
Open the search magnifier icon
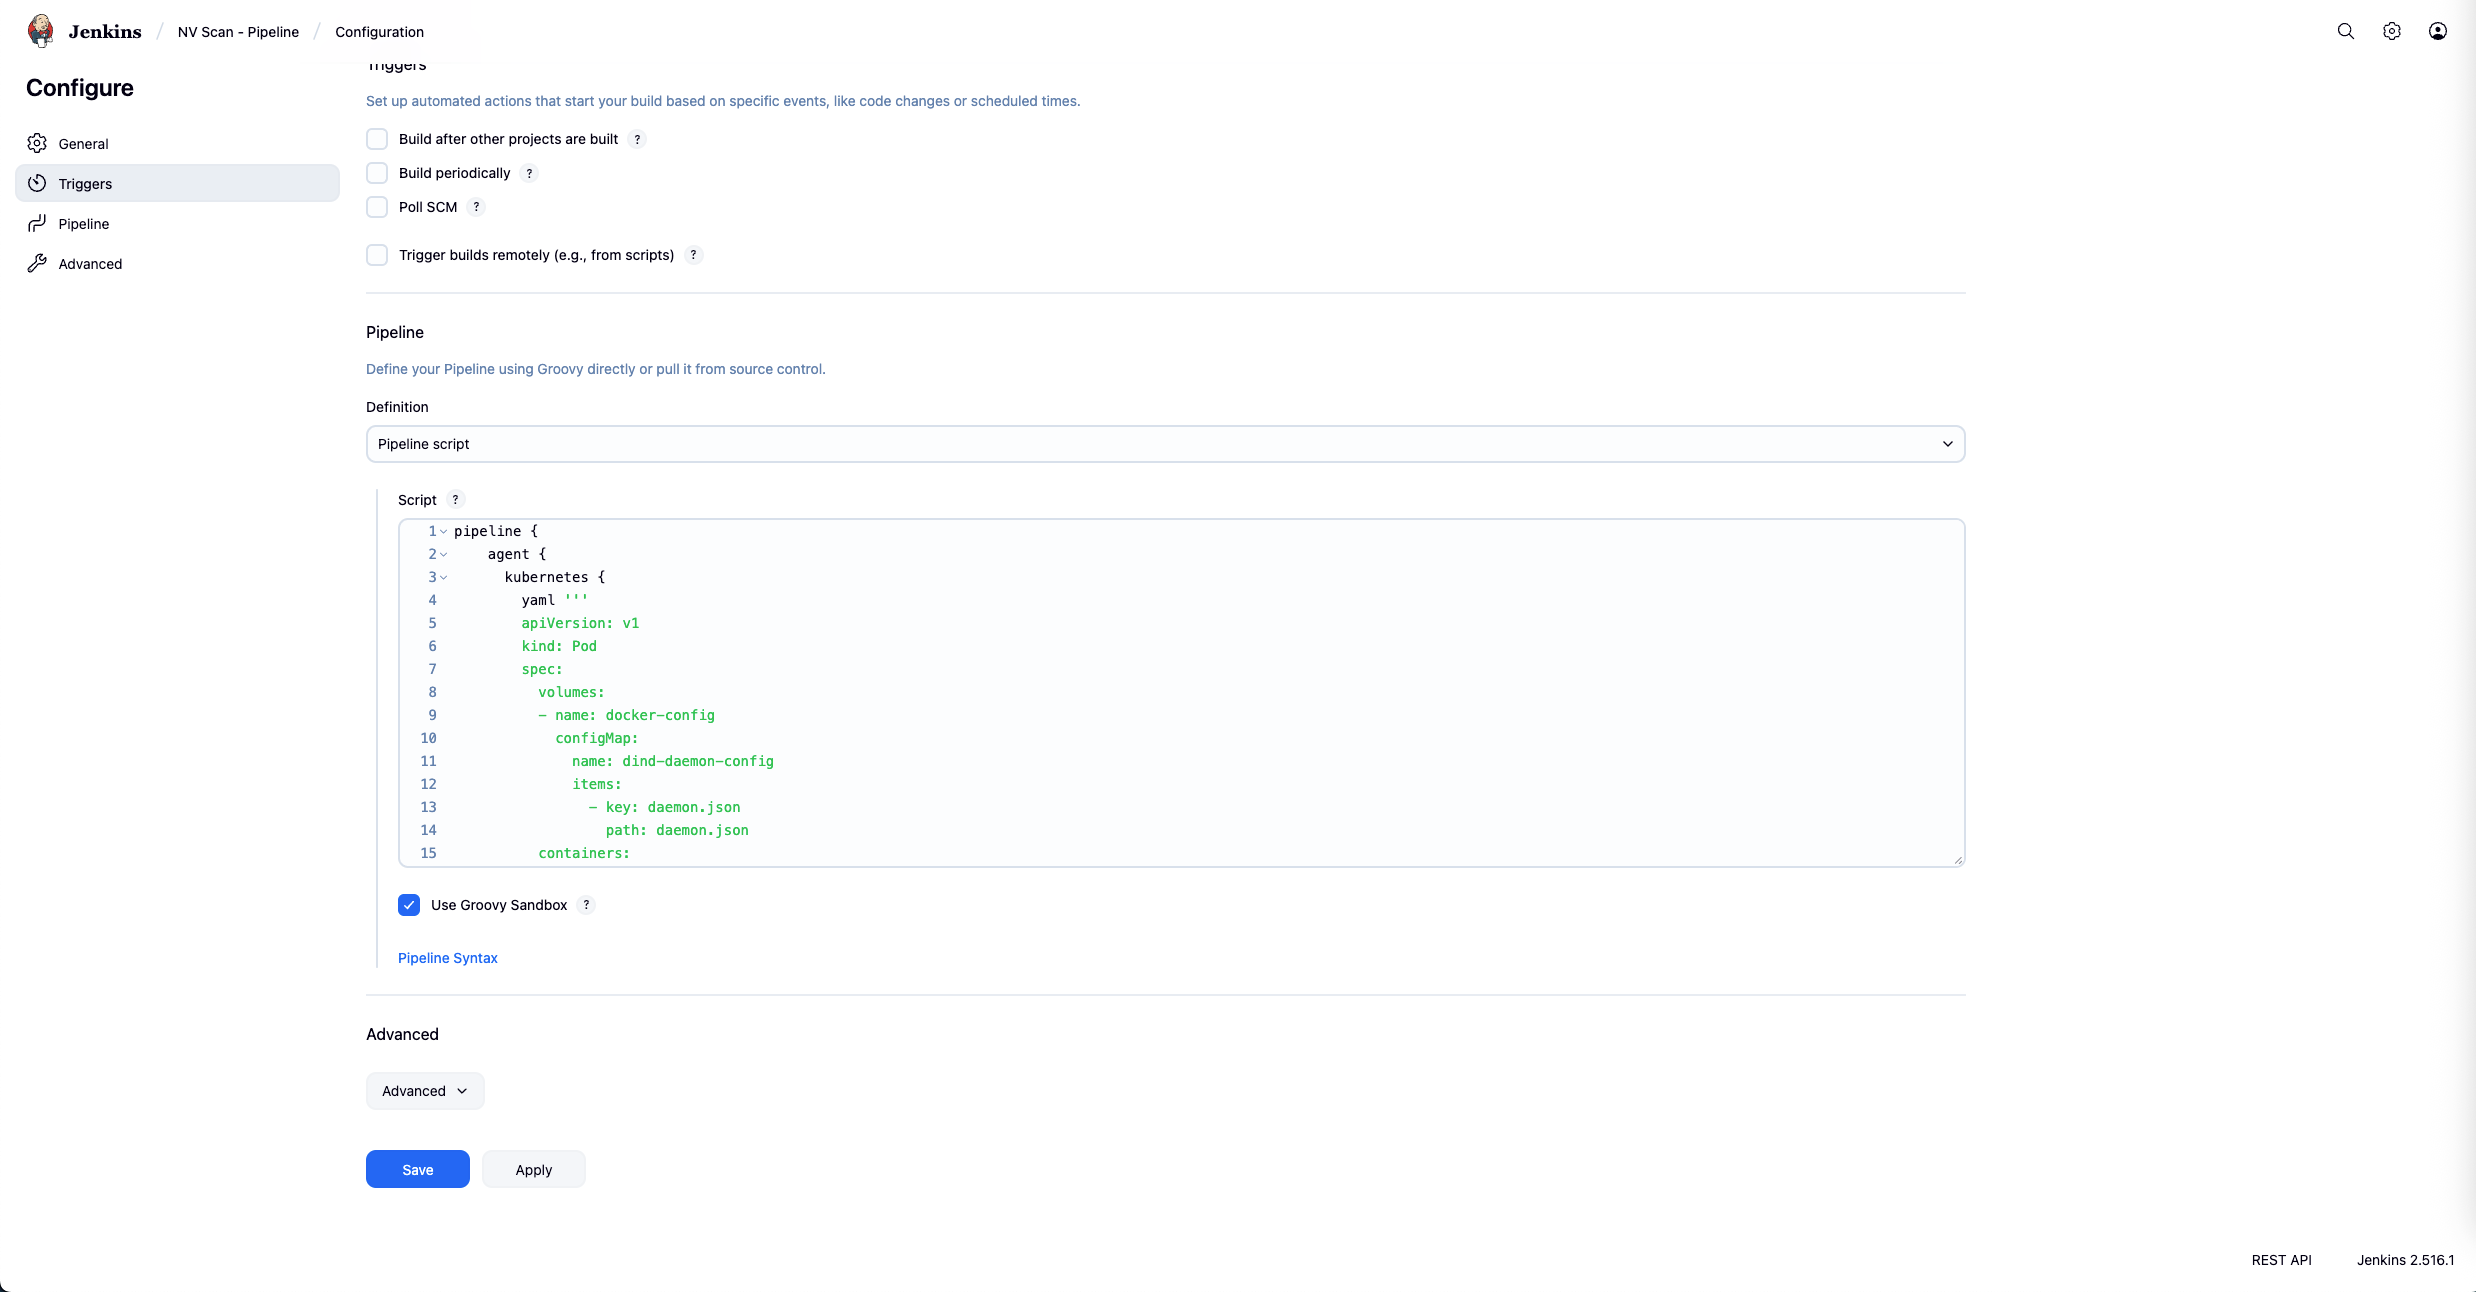[x=2345, y=31]
